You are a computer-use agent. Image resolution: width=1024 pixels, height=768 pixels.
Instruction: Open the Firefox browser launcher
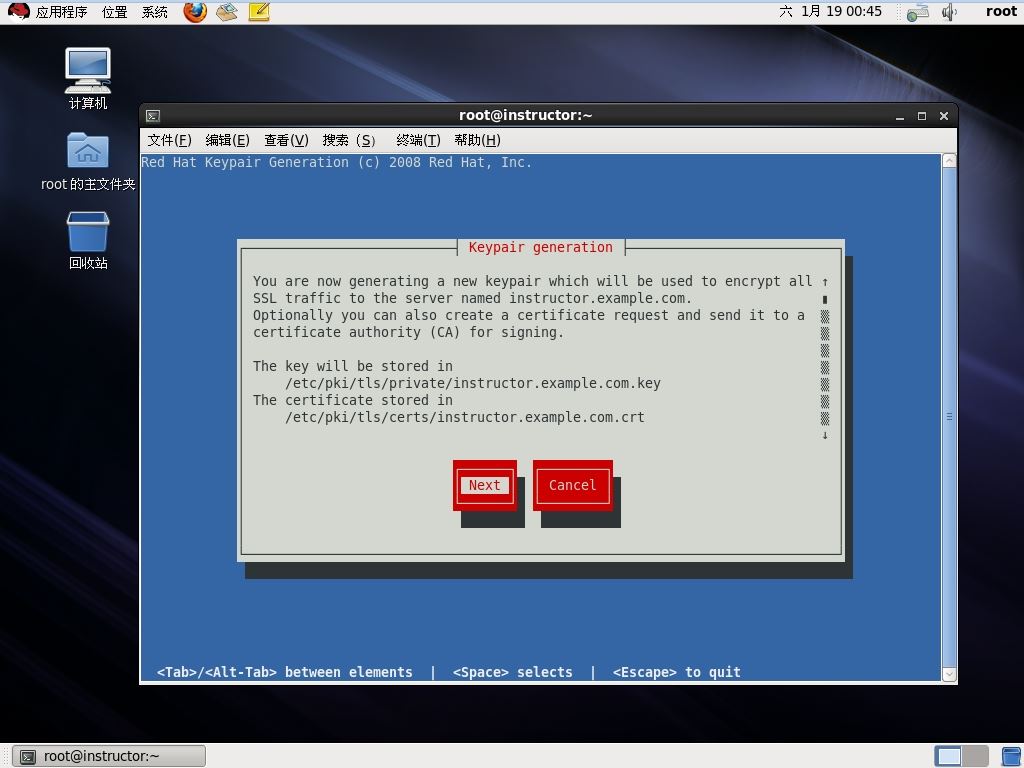point(195,12)
